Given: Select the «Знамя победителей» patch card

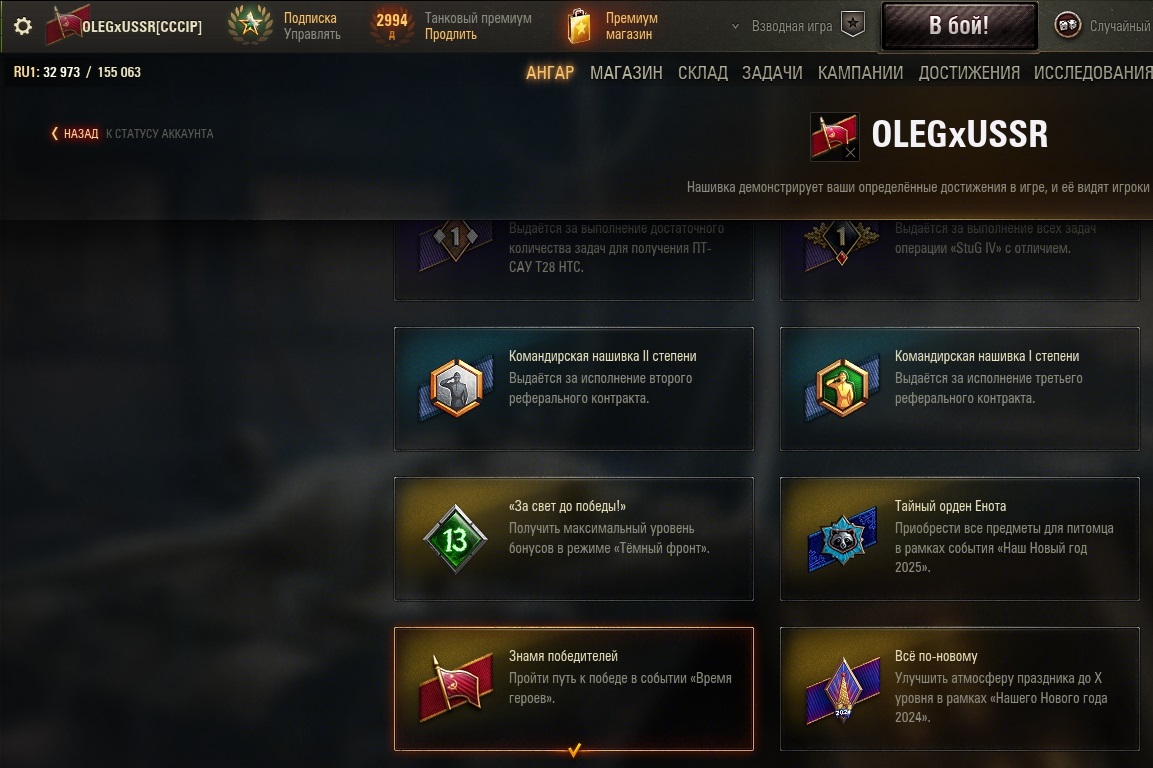Looking at the screenshot, I should (x=574, y=689).
